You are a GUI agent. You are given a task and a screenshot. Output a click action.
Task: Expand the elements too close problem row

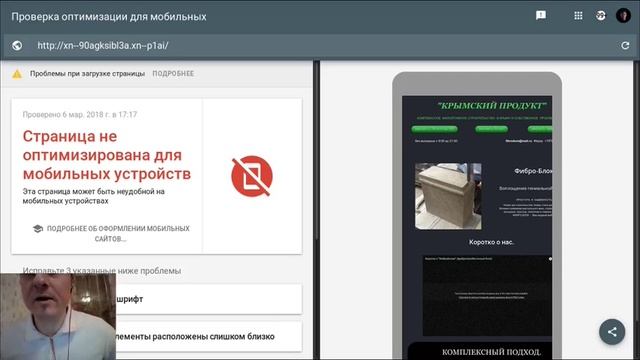point(209,337)
